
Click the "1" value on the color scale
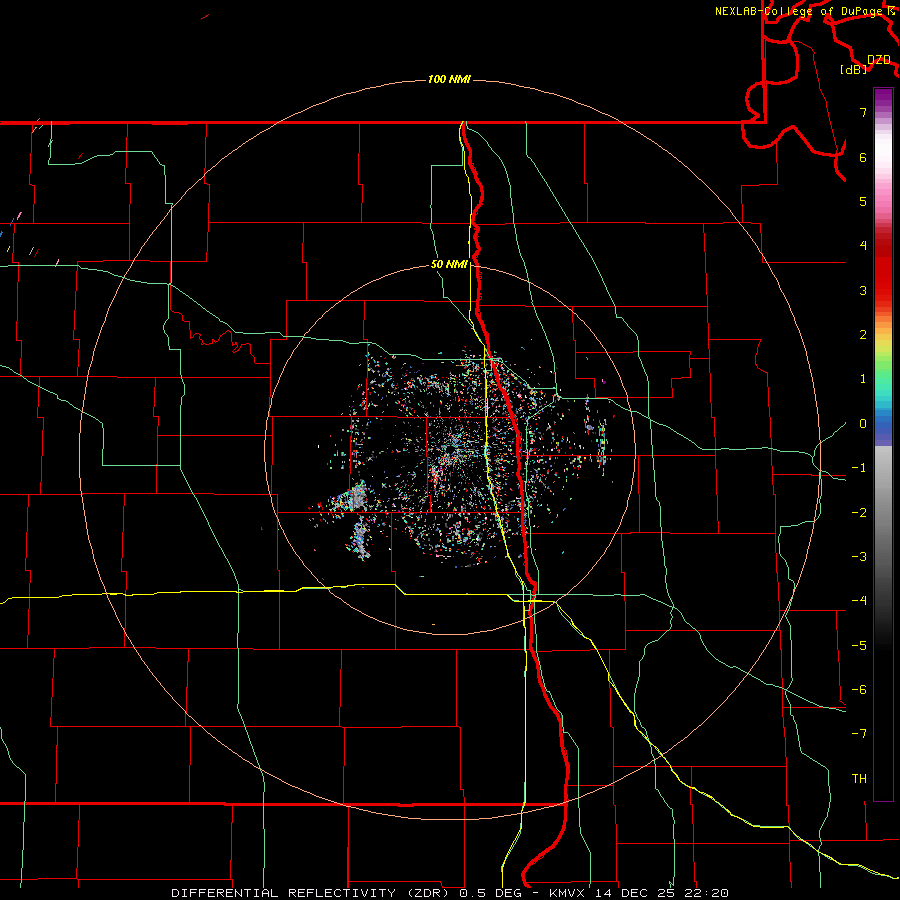point(863,379)
